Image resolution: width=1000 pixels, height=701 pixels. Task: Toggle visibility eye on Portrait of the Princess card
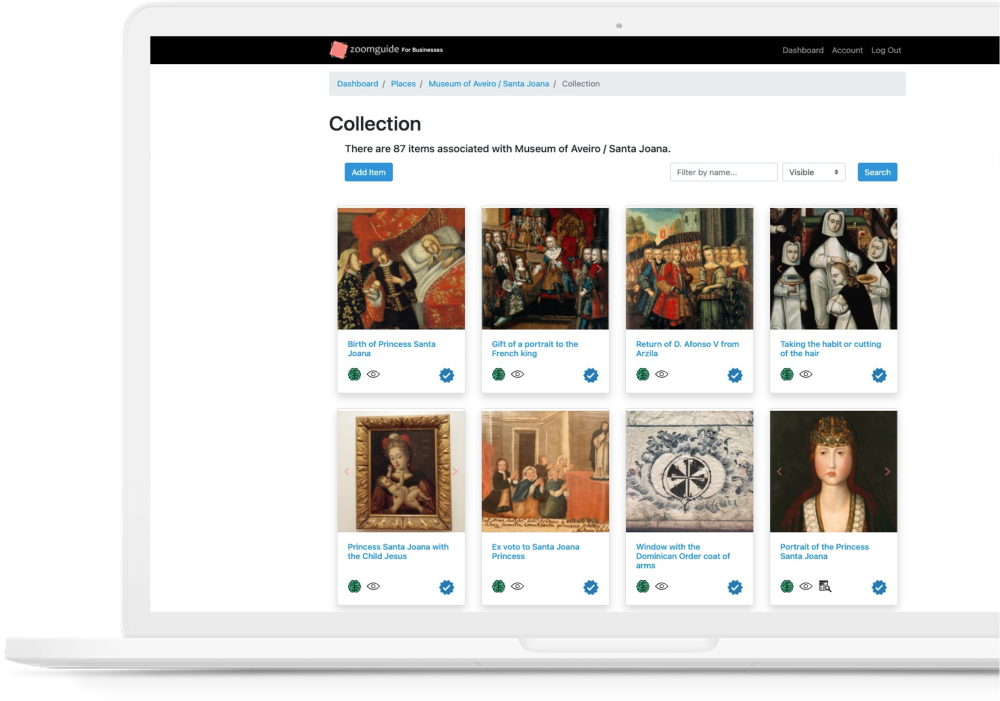[806, 586]
